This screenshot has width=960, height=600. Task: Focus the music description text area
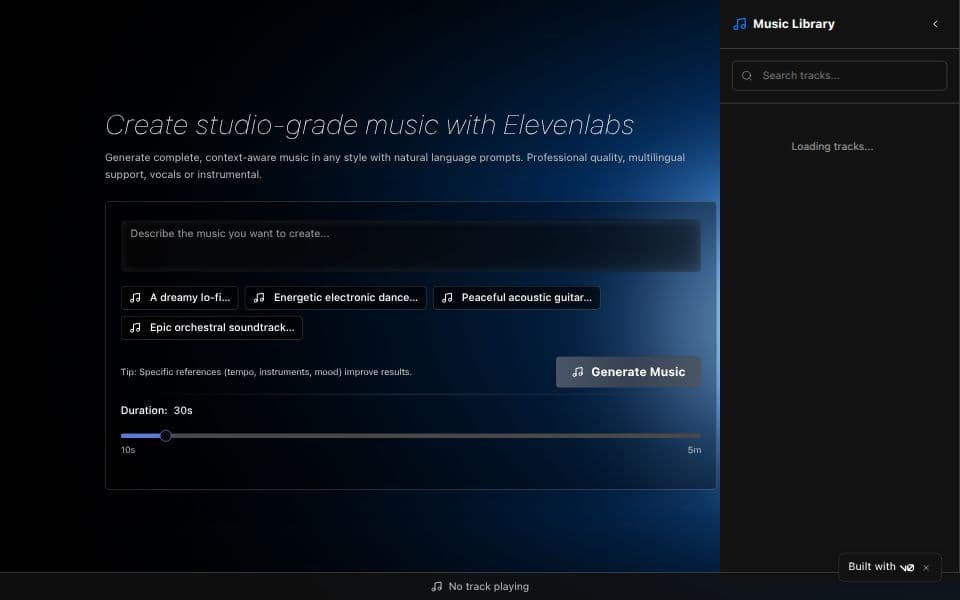[411, 246]
